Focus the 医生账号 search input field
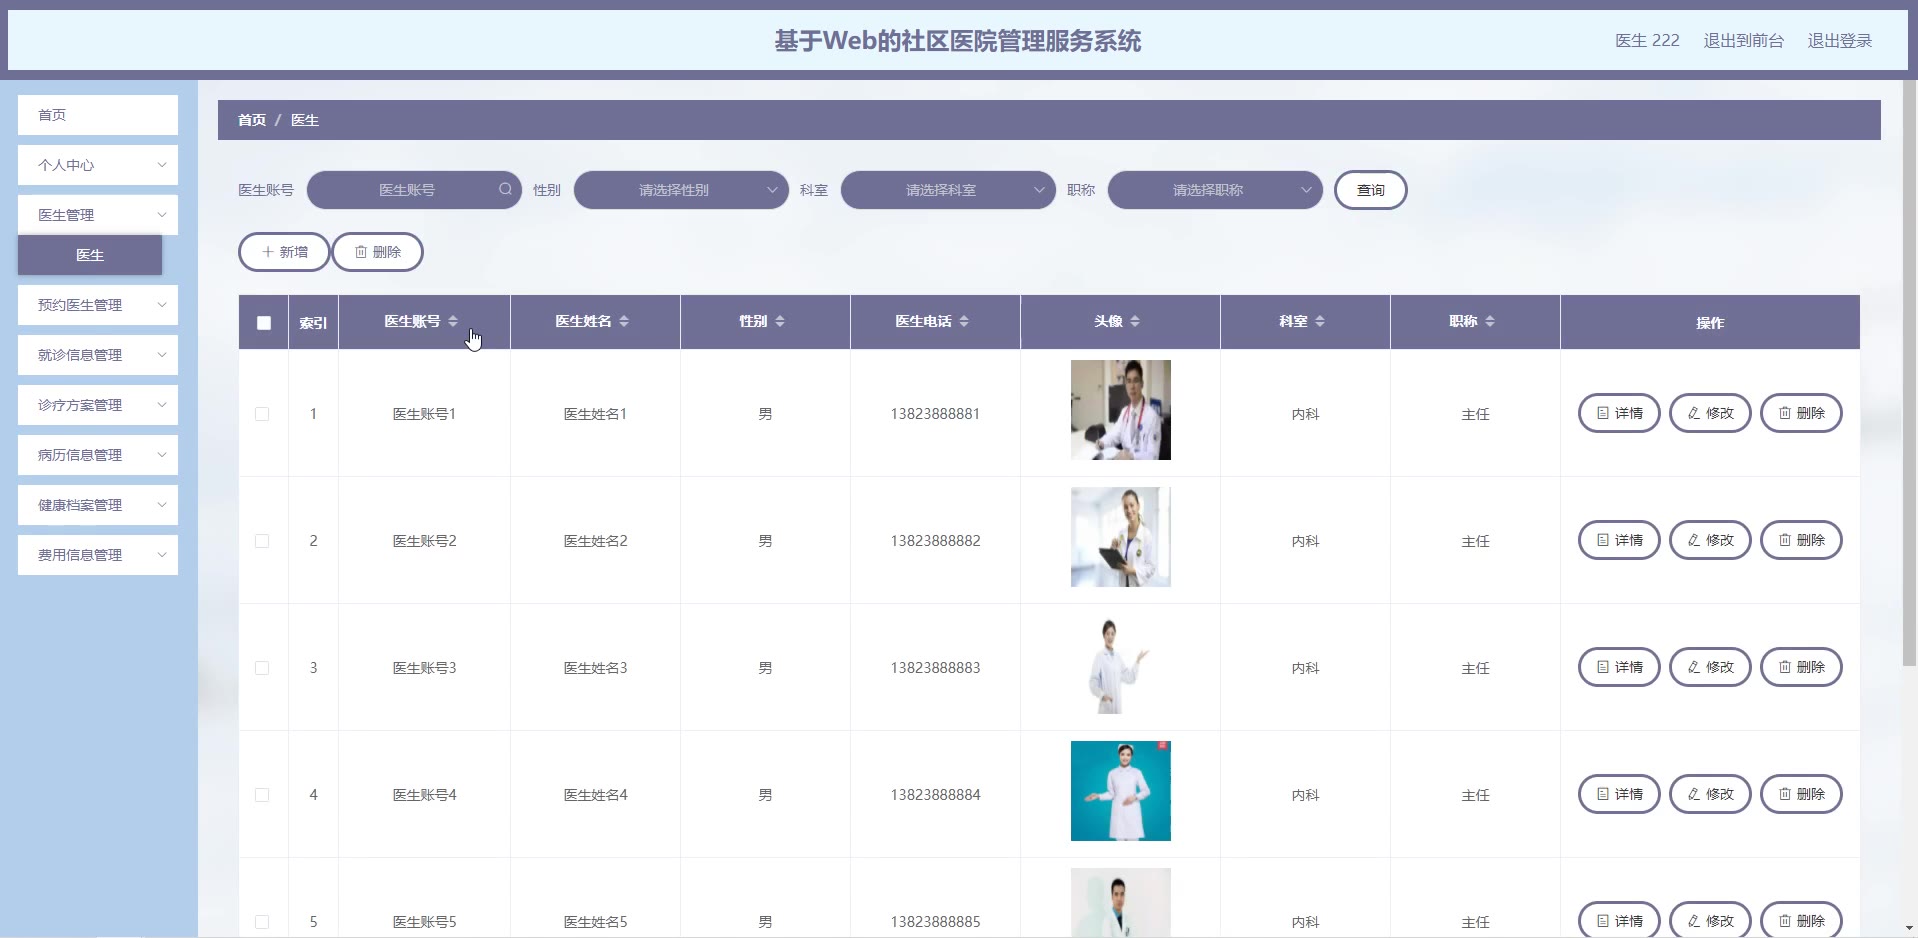Viewport: 1918px width, 938px height. (414, 190)
